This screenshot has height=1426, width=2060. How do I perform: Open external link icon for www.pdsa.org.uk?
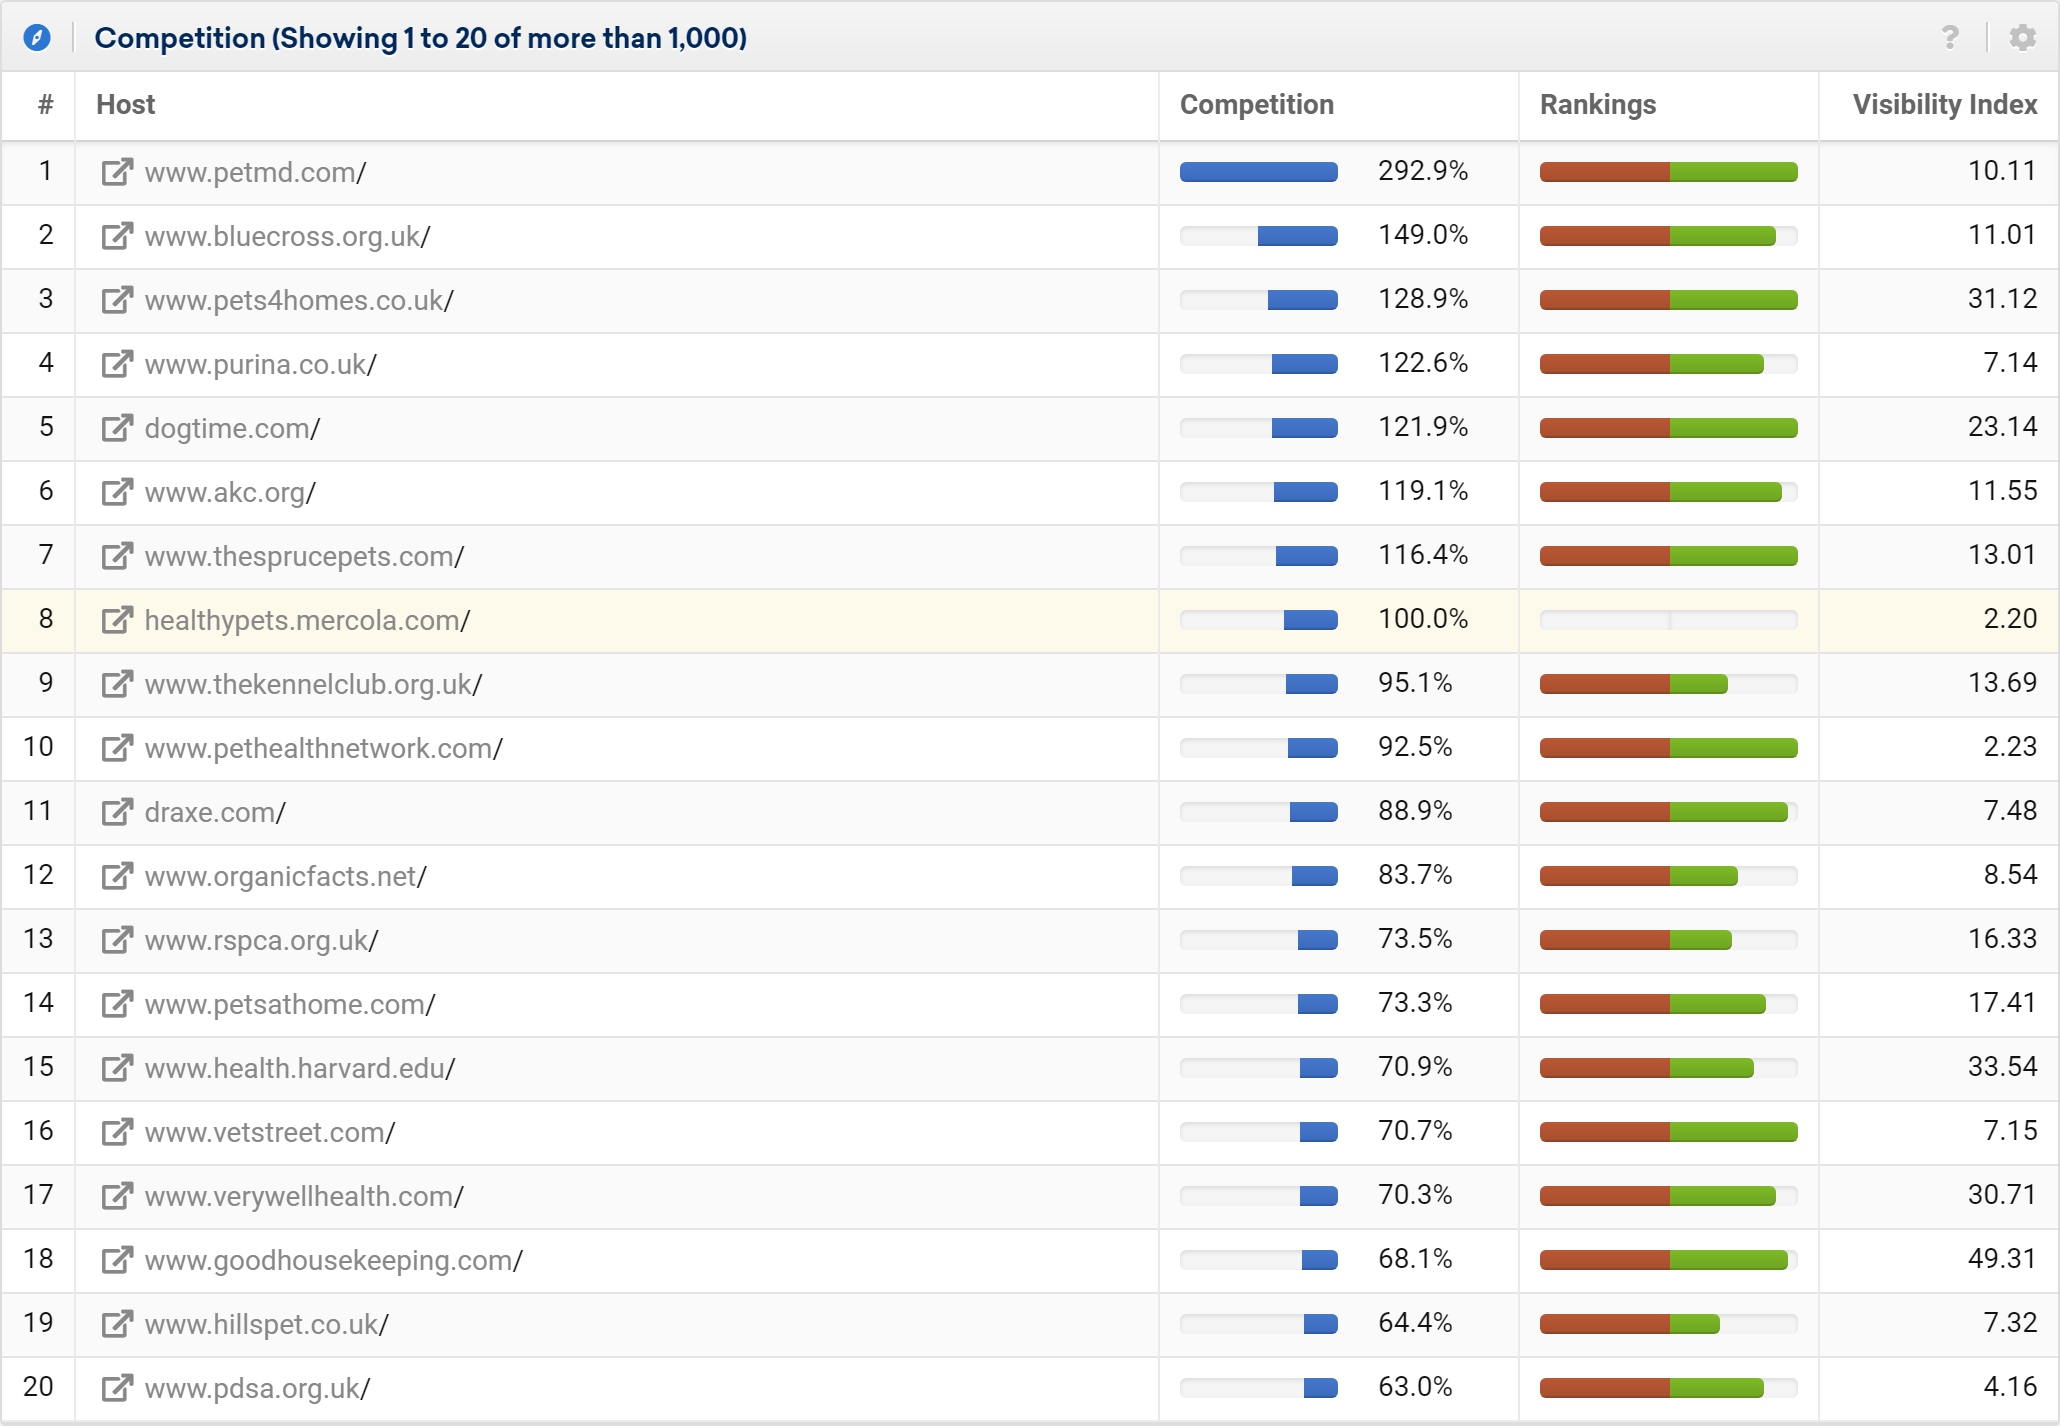[x=117, y=1388]
